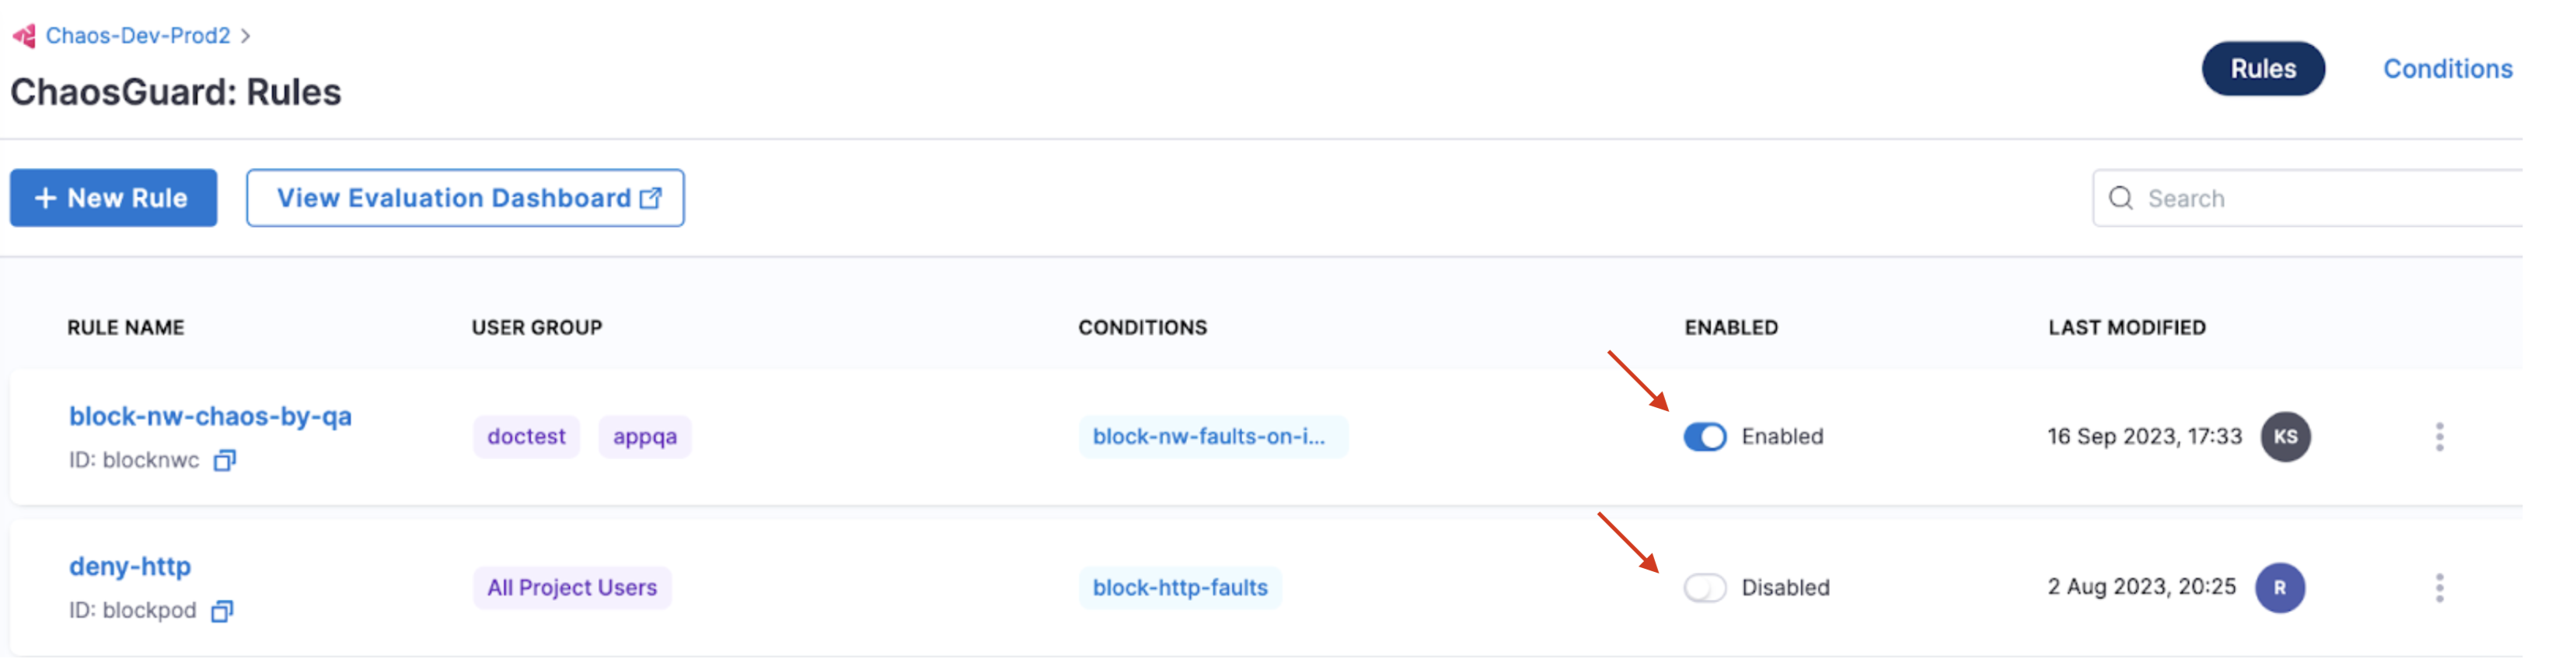Open options menu for deny-http rule
Viewport: 2576px width, 659px height.
(2439, 588)
